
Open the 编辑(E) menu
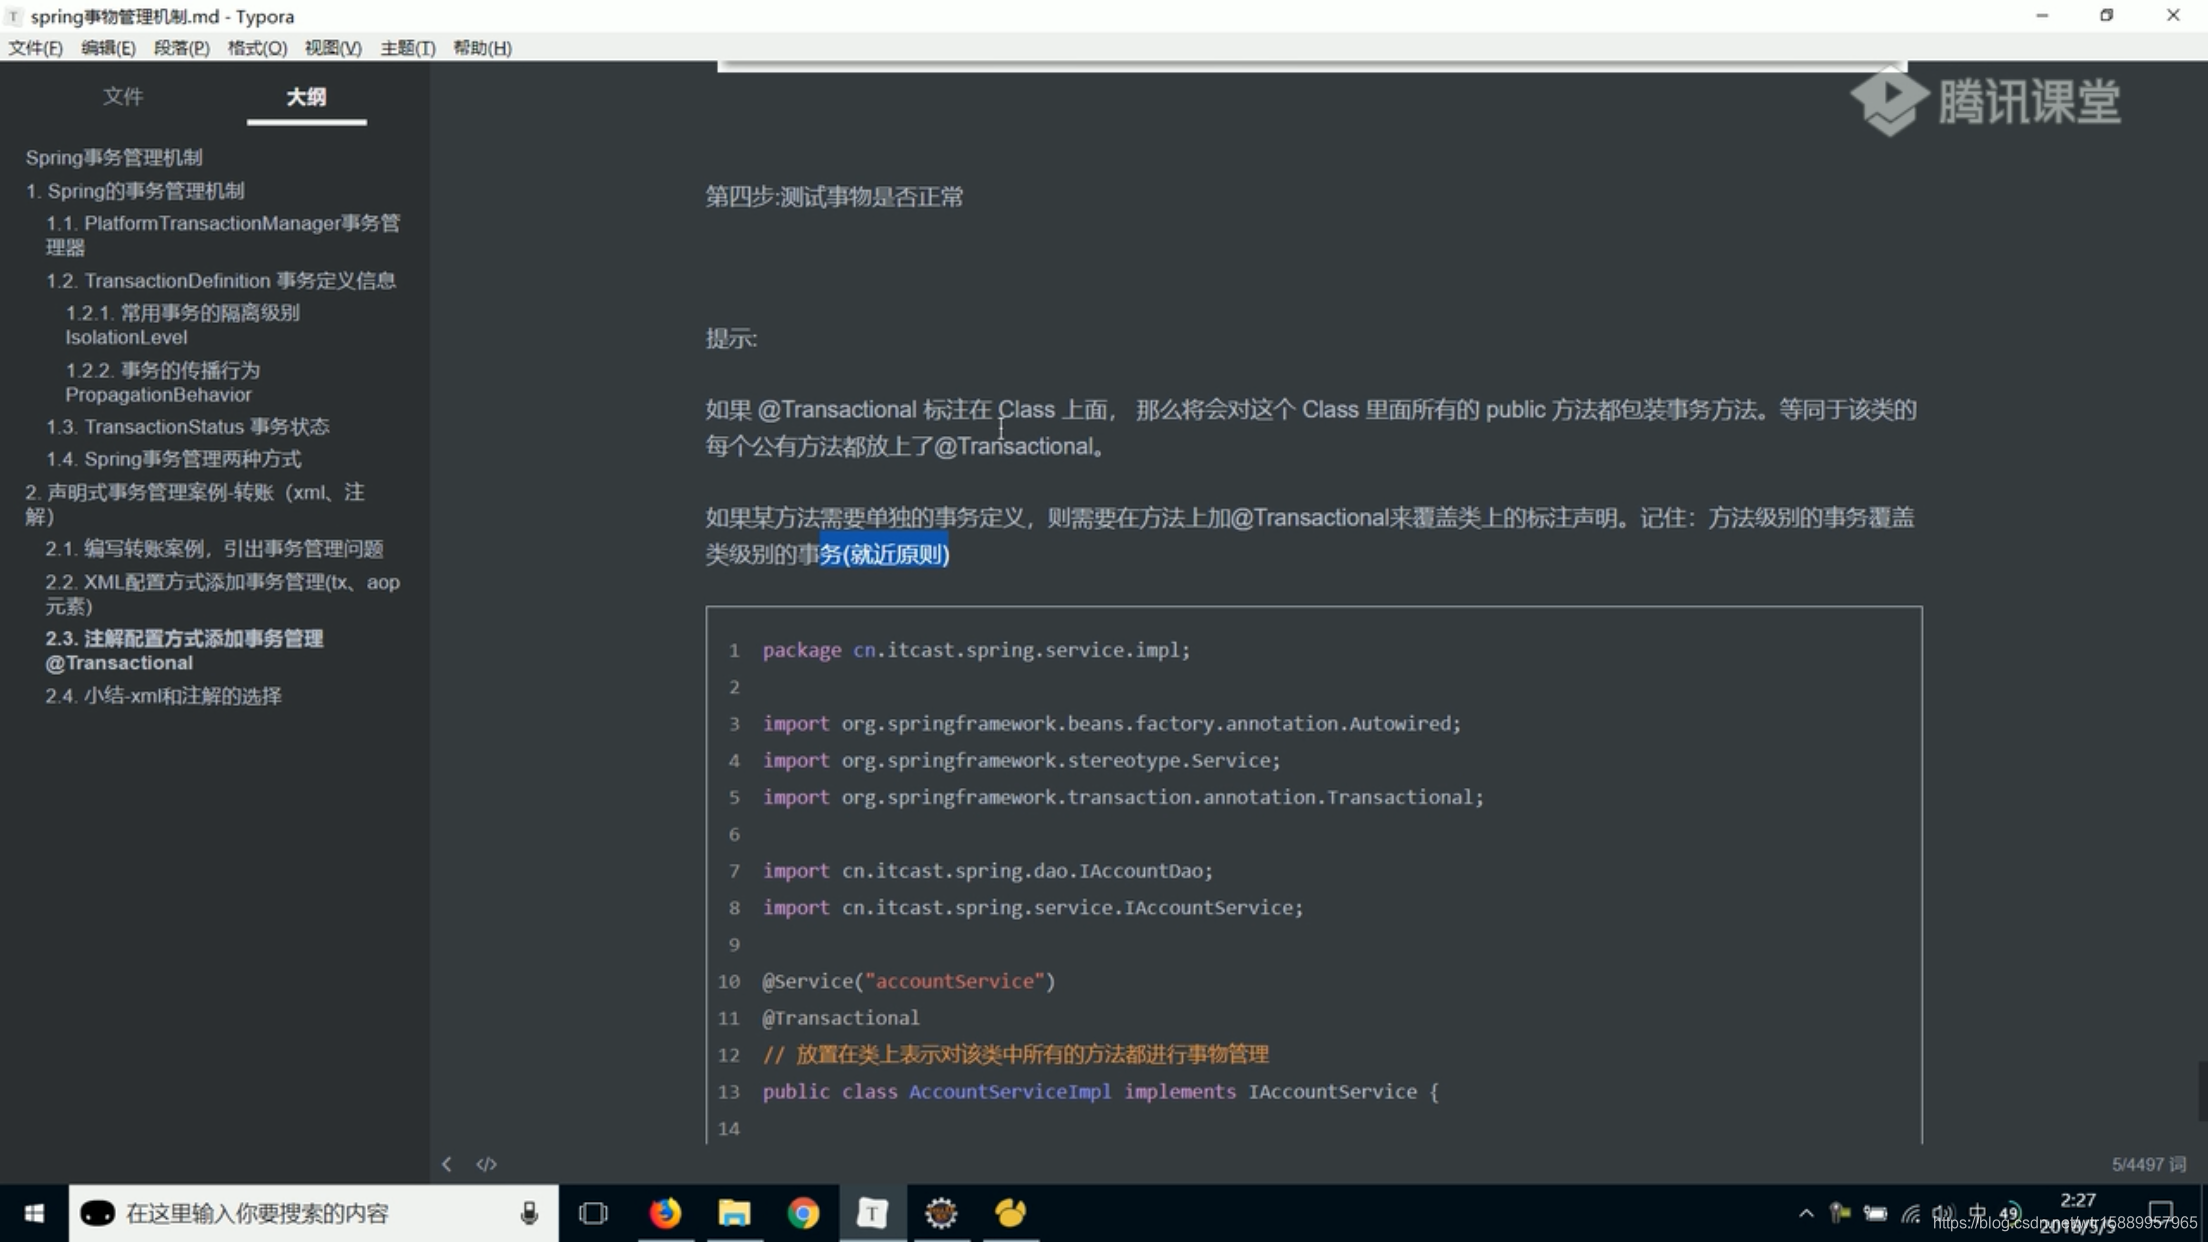click(x=108, y=48)
